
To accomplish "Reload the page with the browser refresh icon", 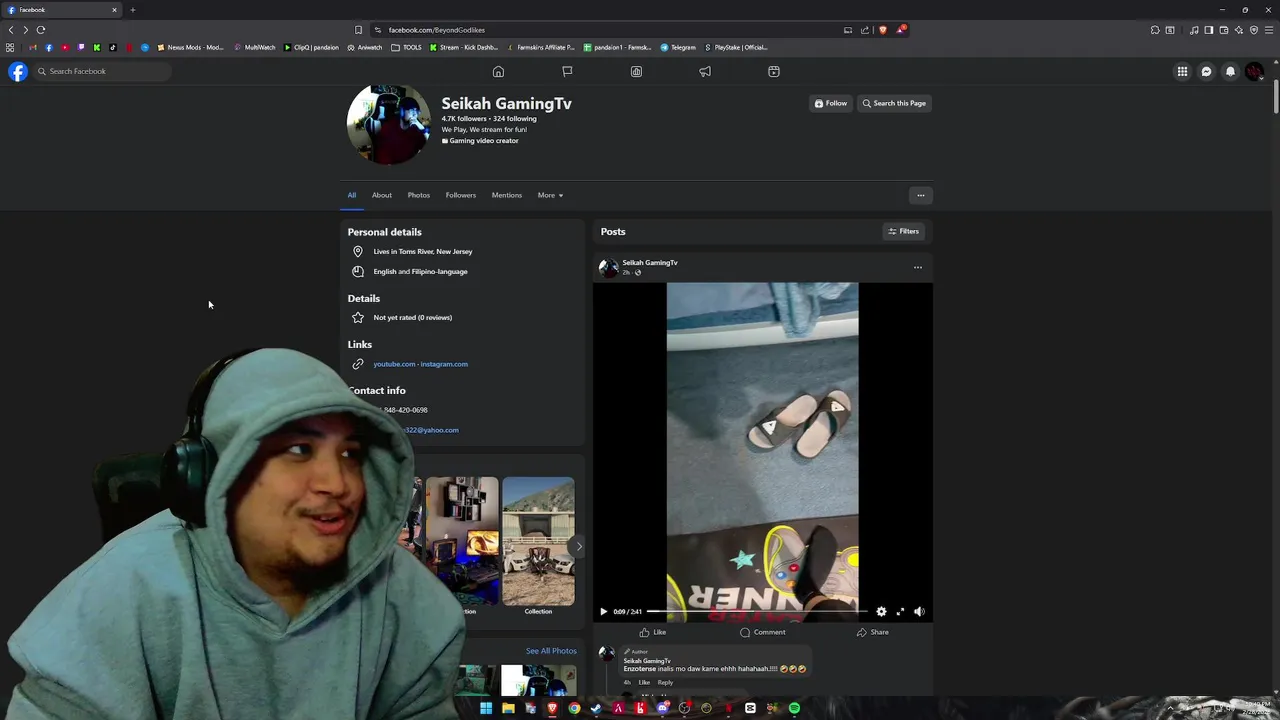I will (41, 30).
